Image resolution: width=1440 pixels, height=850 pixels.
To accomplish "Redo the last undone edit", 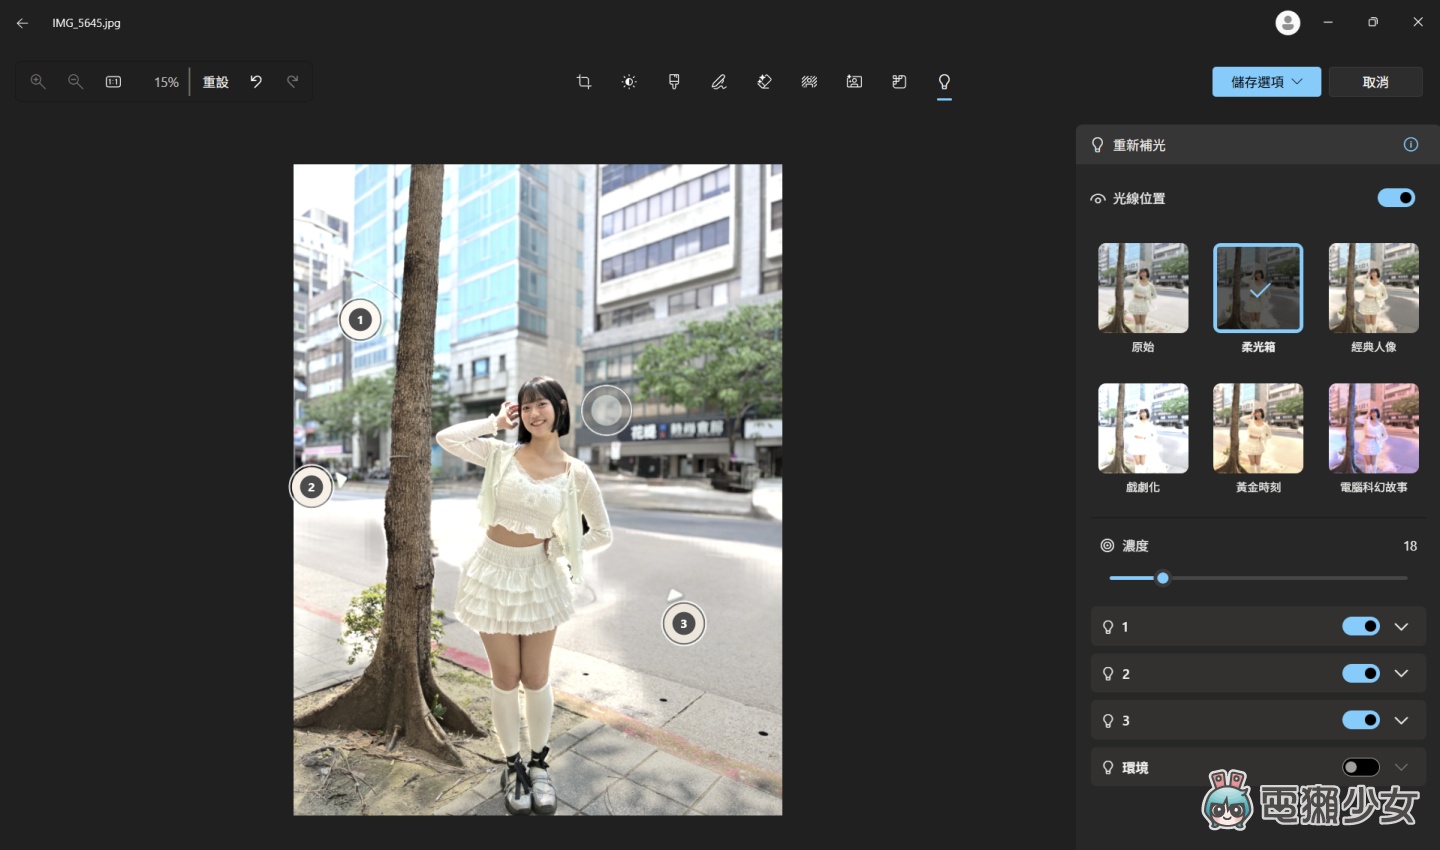I will [x=292, y=82].
